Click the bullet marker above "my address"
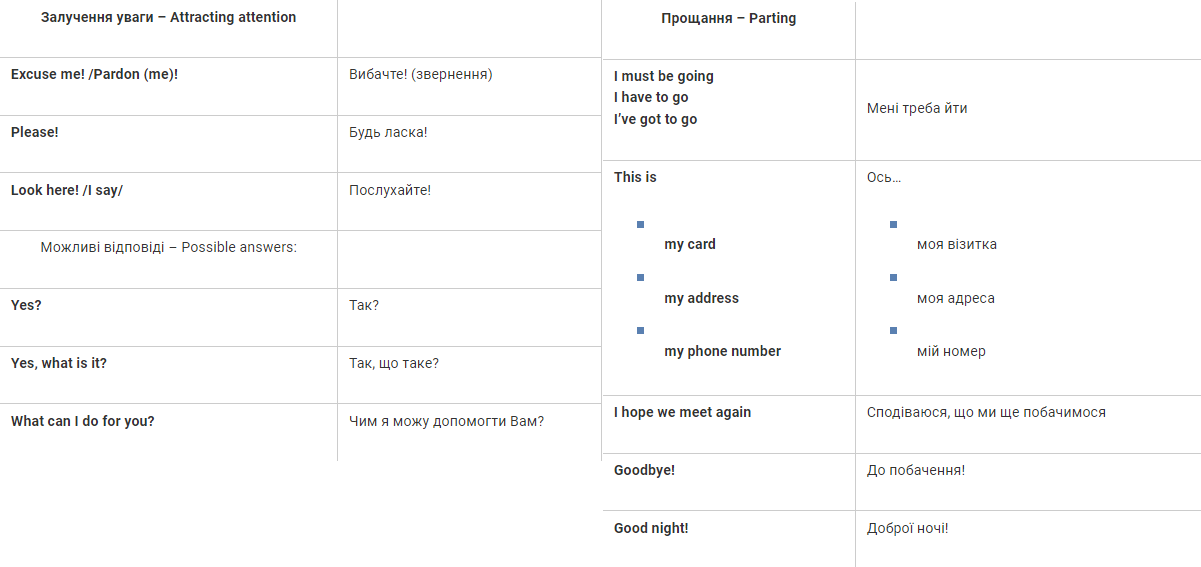 (x=641, y=278)
